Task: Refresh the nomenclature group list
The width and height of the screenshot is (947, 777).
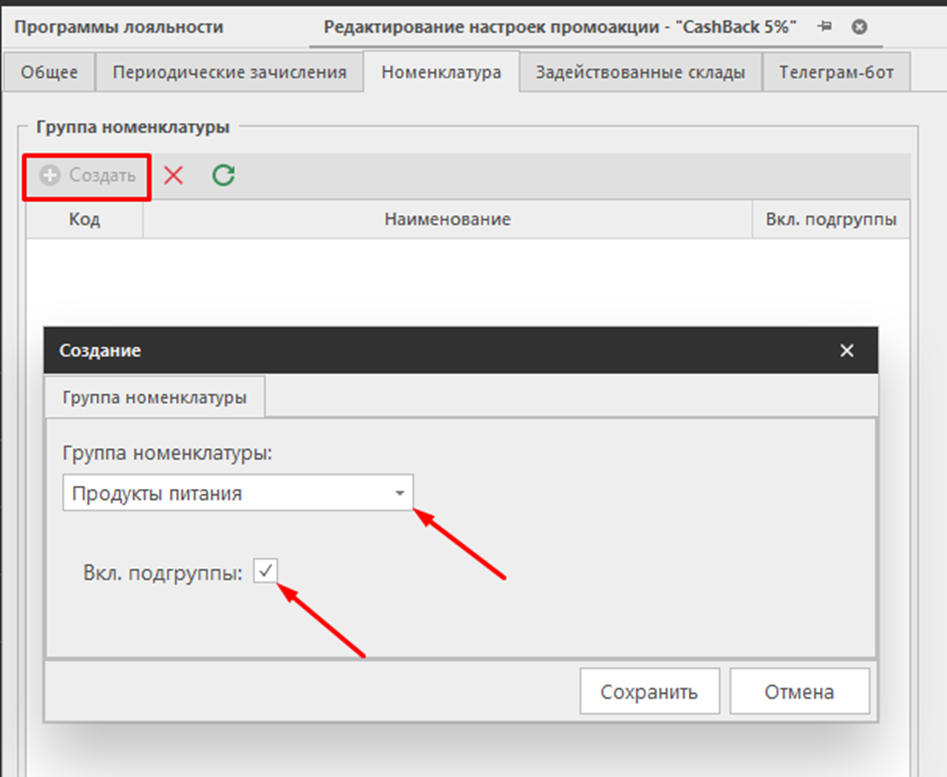Action: [x=224, y=176]
